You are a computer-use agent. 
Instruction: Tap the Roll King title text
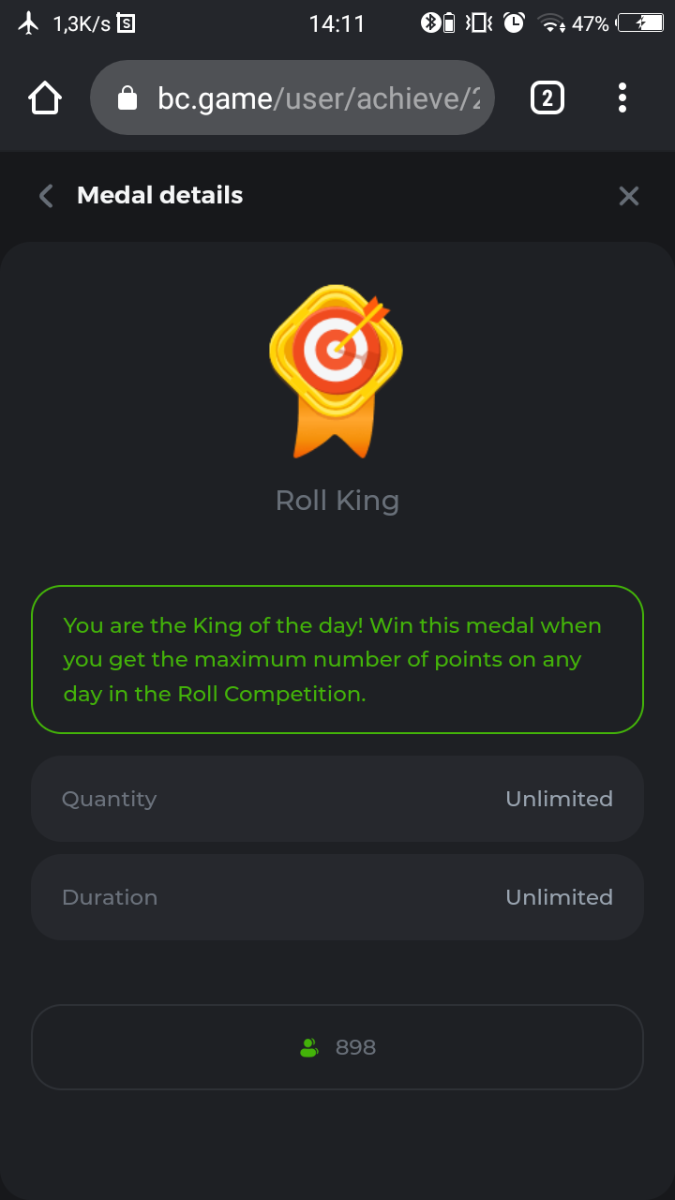coord(337,500)
